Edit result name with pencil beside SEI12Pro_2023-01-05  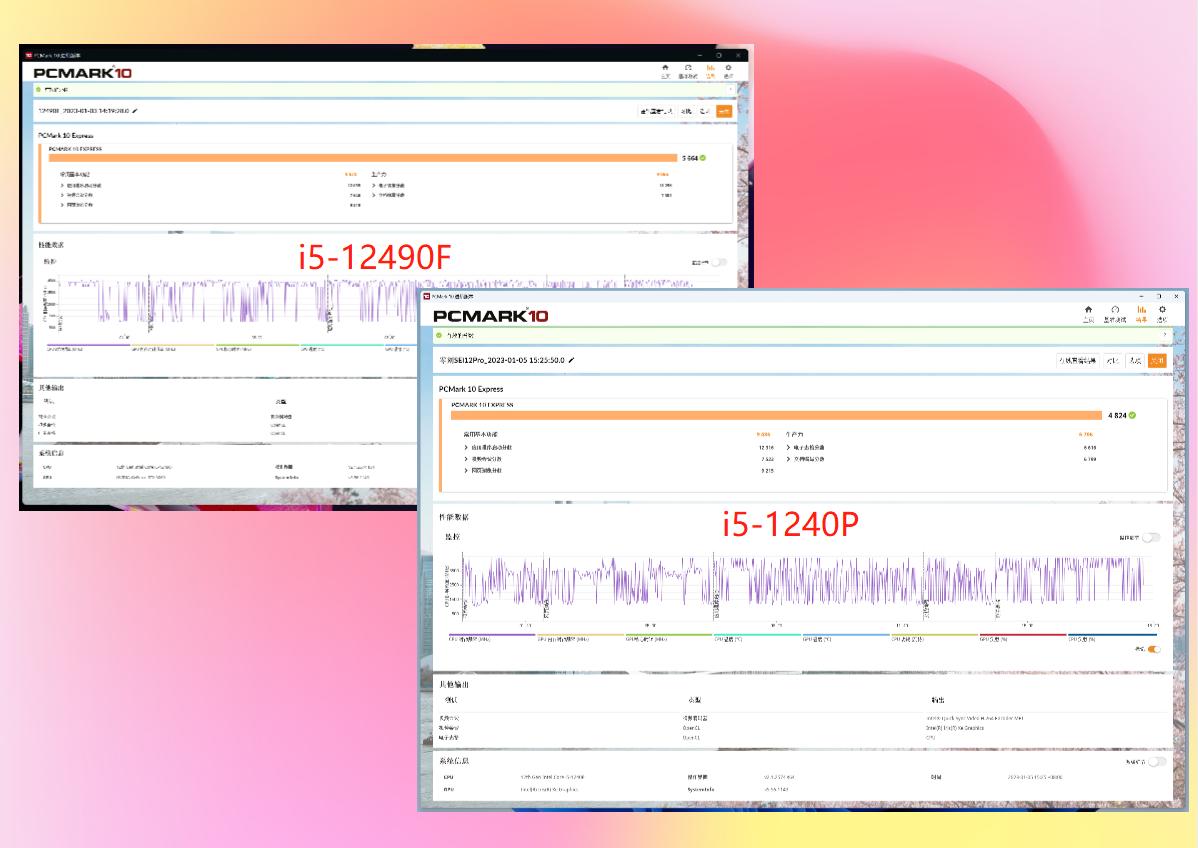(571, 360)
